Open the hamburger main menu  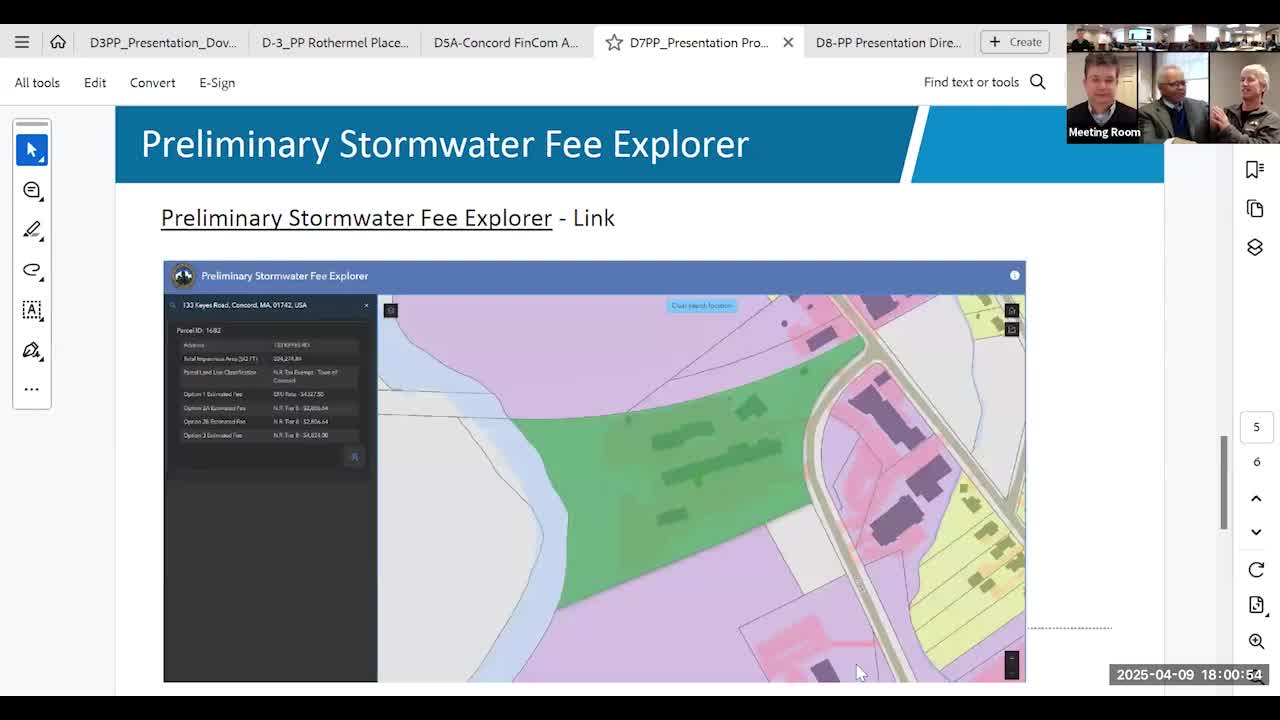click(22, 42)
